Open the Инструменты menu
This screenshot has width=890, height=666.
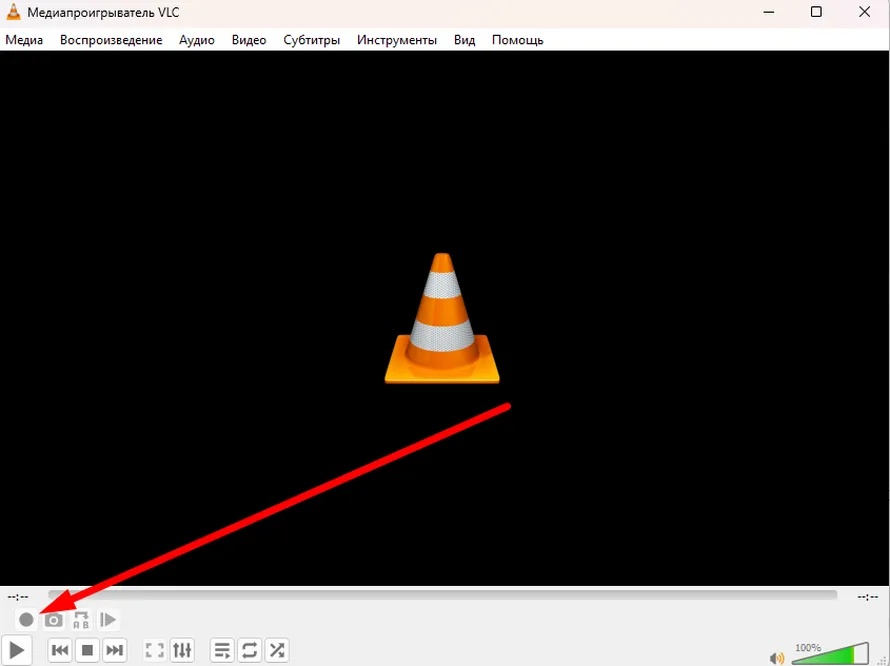[397, 40]
